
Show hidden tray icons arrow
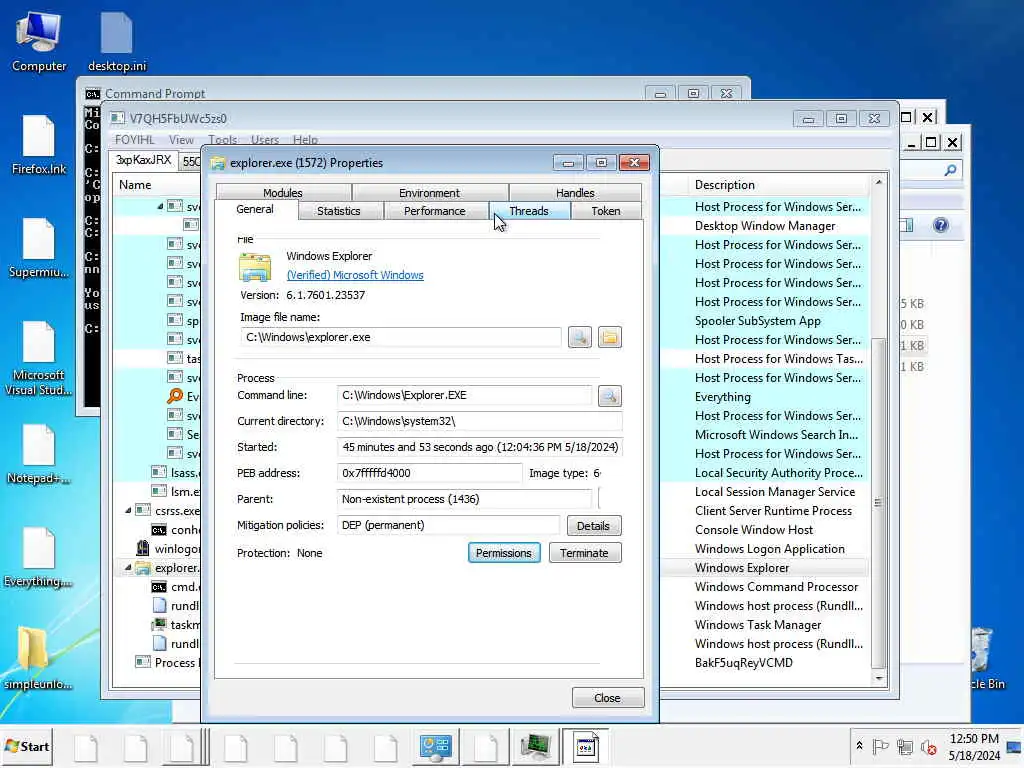pyautogui.click(x=859, y=745)
